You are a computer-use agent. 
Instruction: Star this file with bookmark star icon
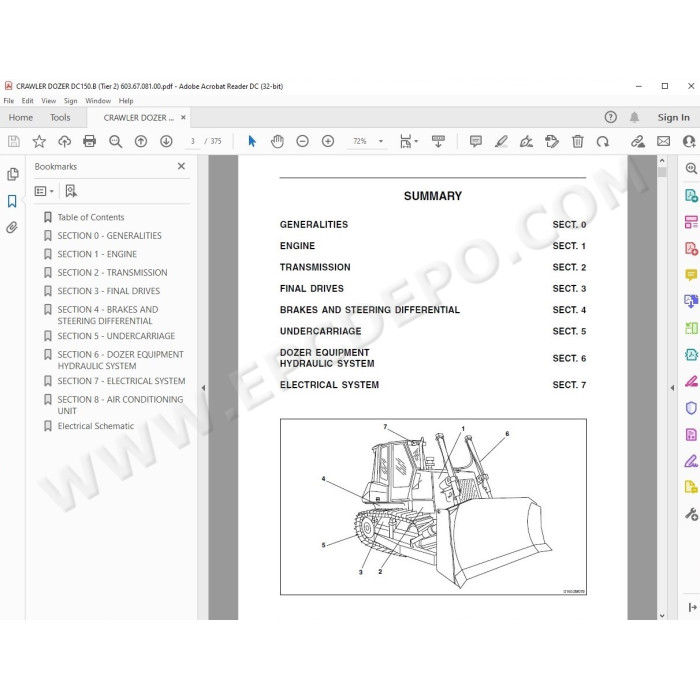pos(39,142)
